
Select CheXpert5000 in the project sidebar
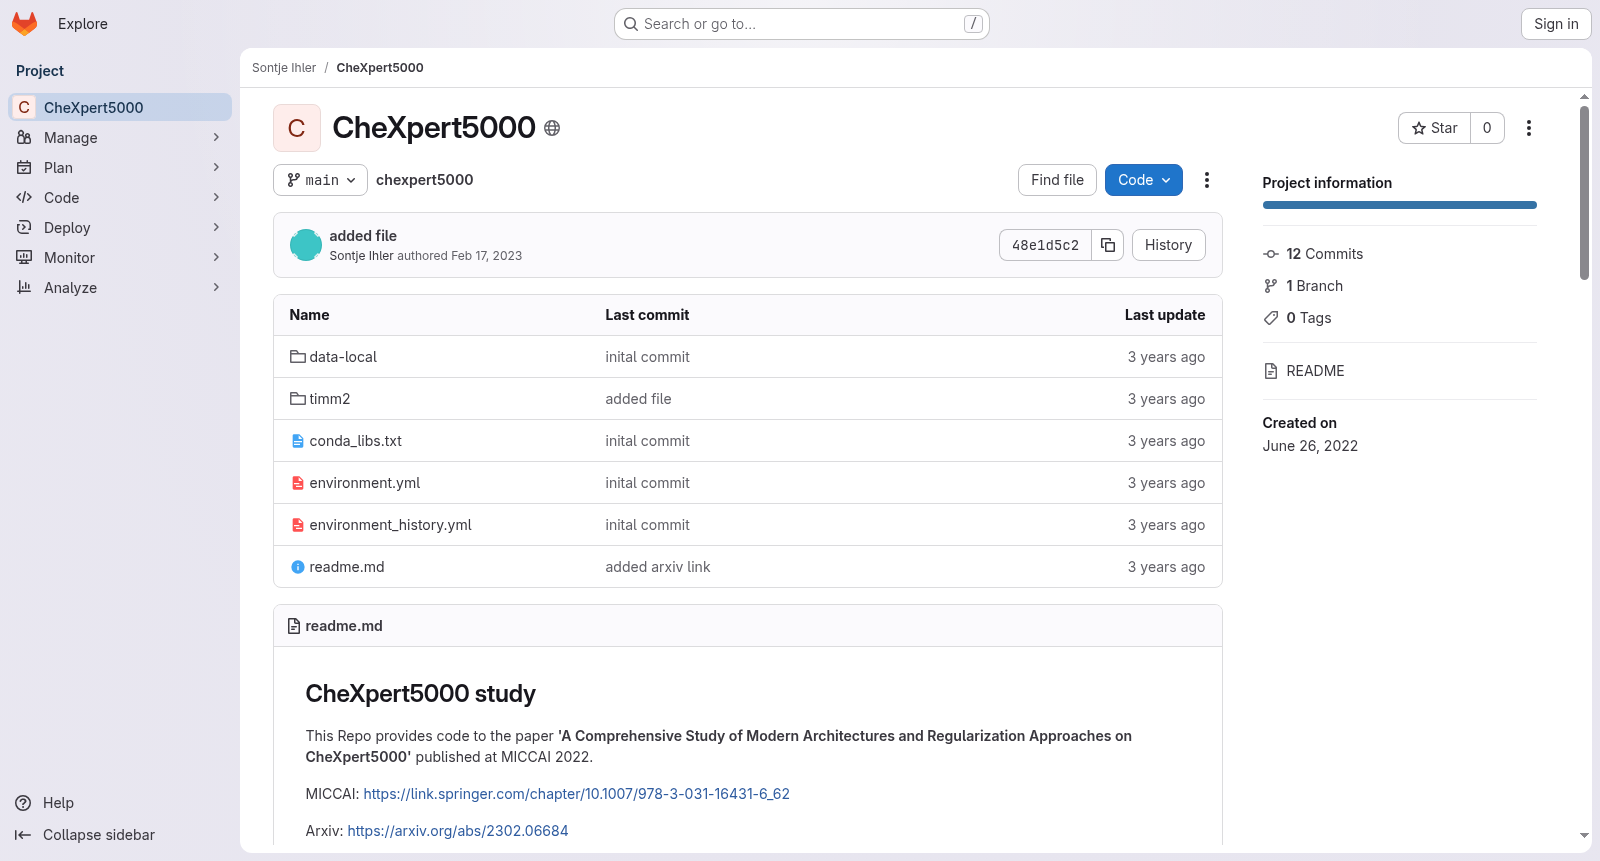click(x=120, y=107)
